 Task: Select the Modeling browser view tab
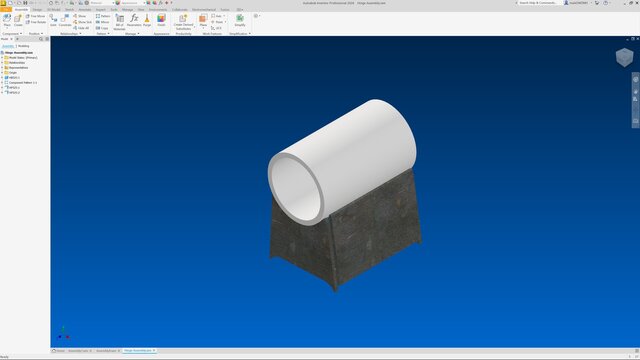click(x=23, y=46)
